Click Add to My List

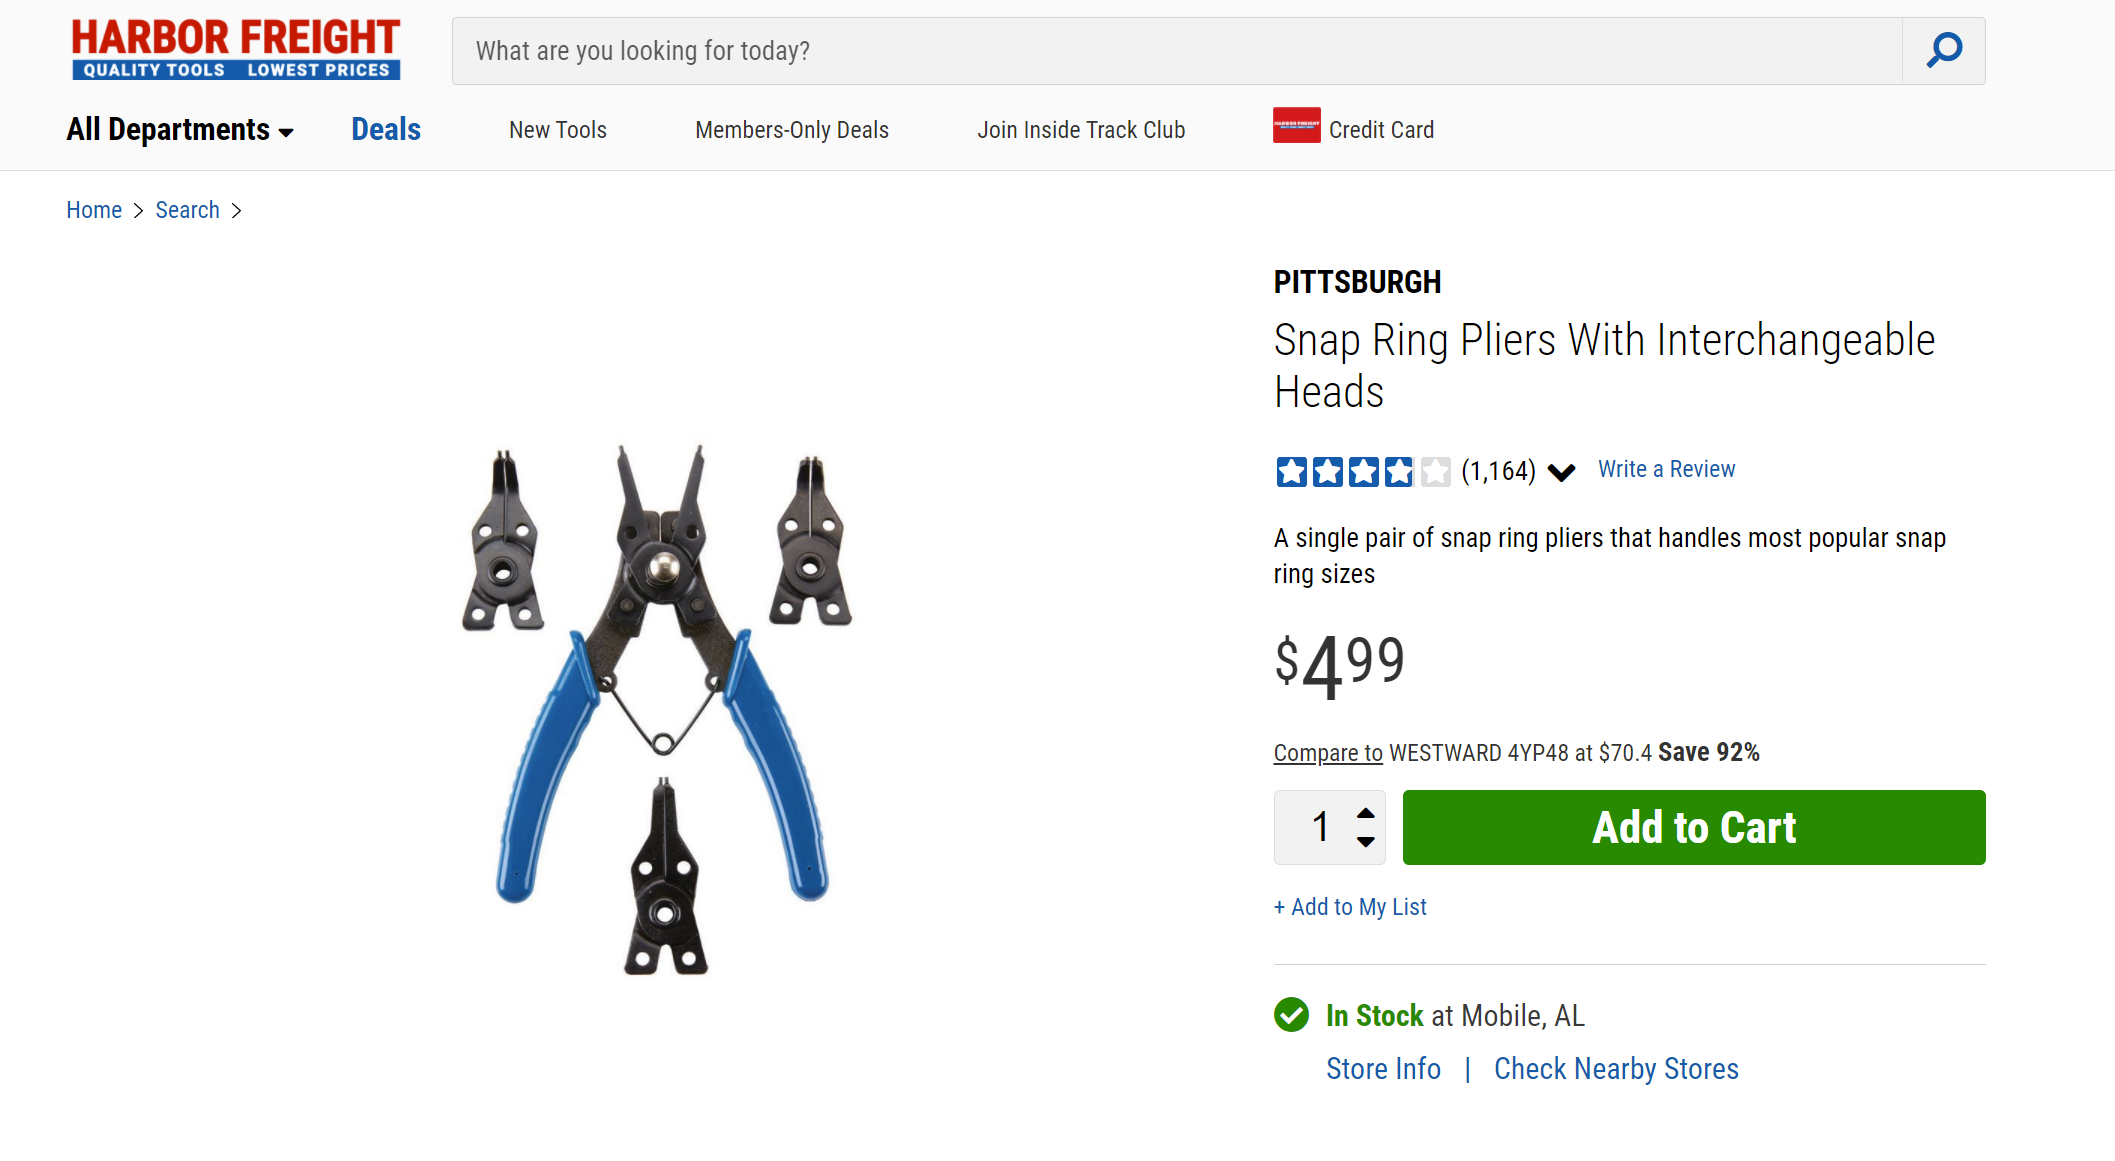tap(1350, 907)
